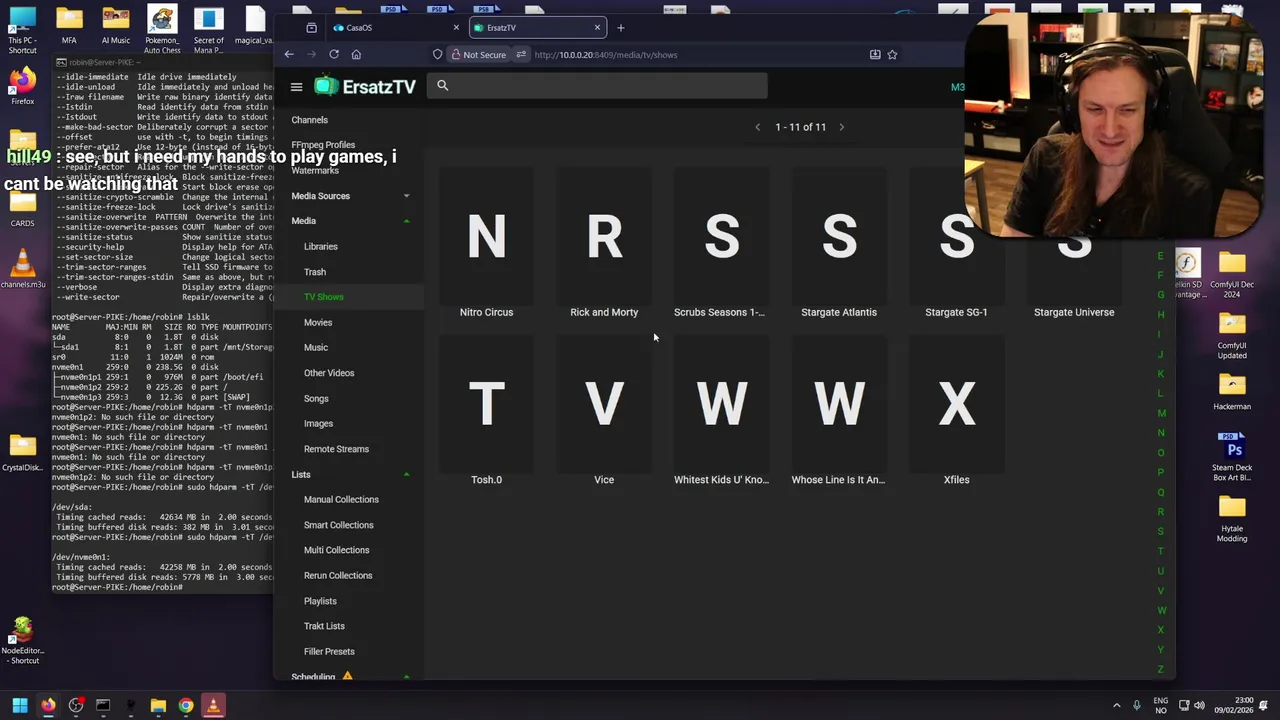Bookmark this page with the star

[892, 55]
